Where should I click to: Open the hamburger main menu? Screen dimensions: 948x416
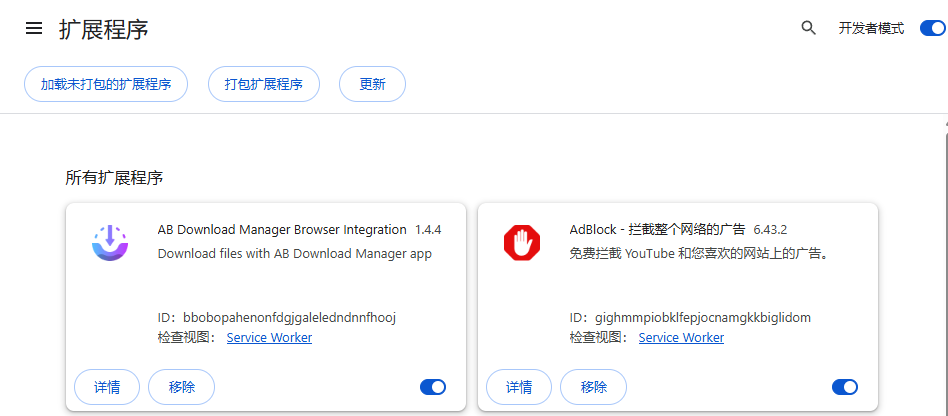click(x=34, y=28)
